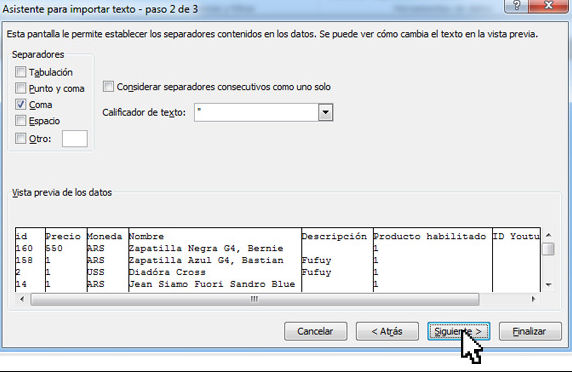Click the 'USS' currency cell in preview

(96, 272)
